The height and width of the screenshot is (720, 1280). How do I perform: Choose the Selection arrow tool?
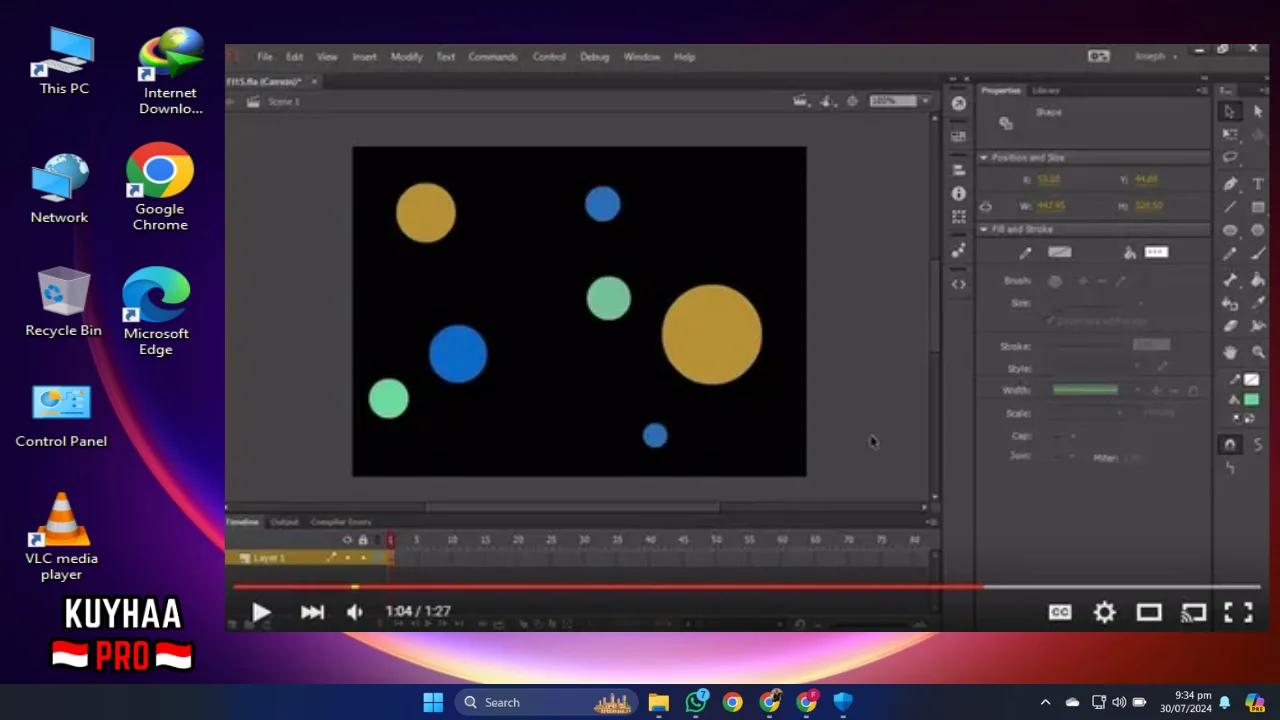1230,112
